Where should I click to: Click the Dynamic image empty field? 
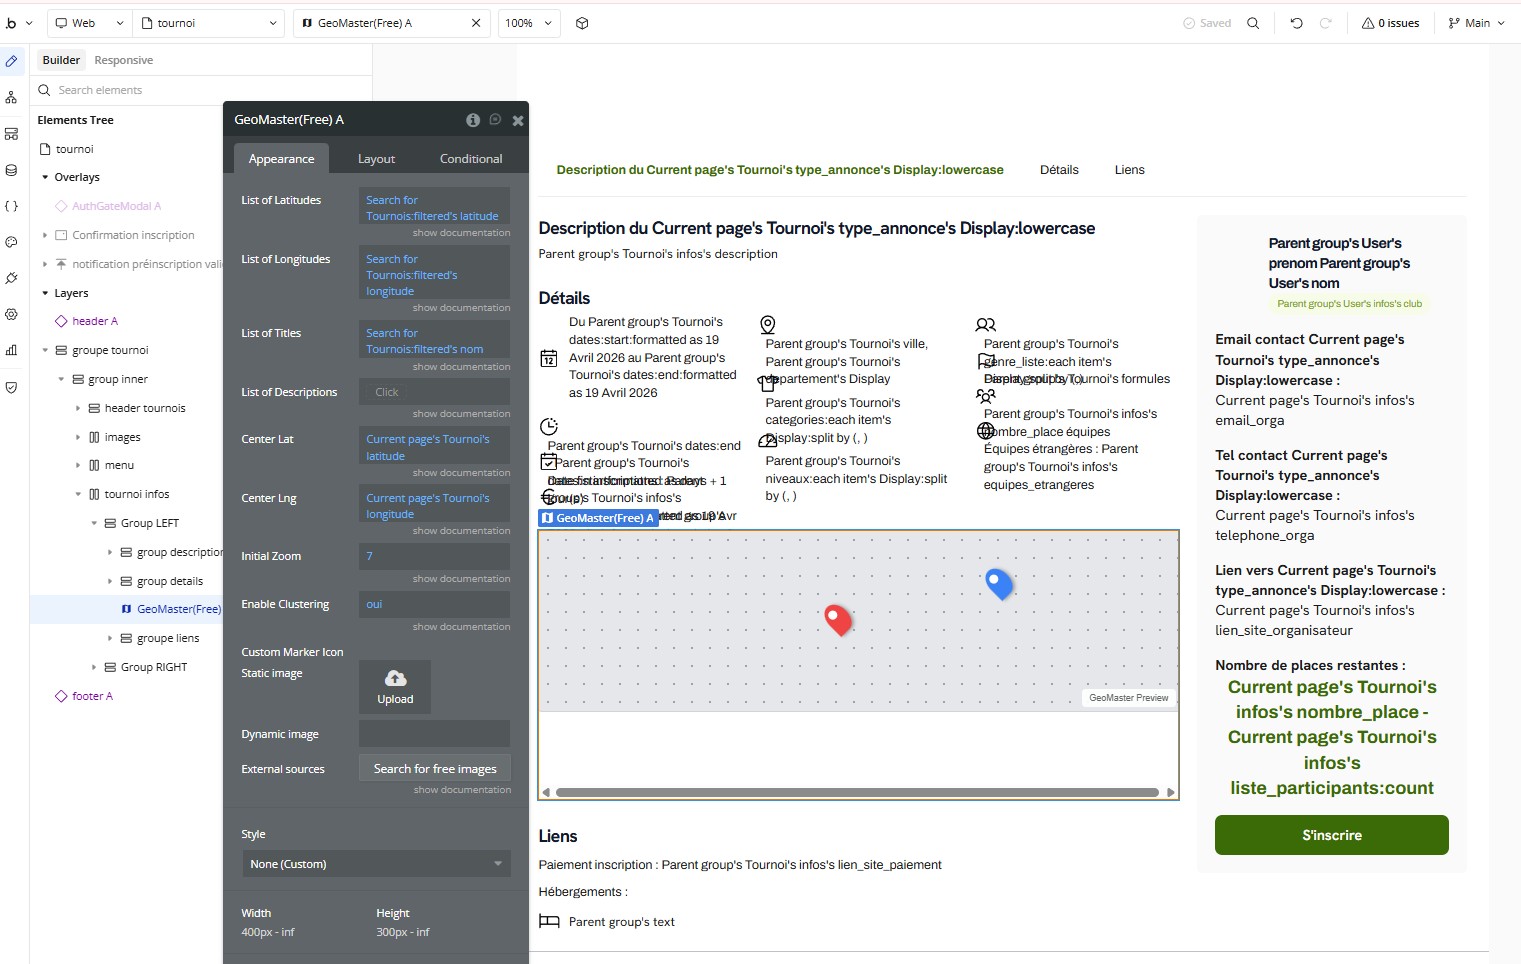[435, 734]
